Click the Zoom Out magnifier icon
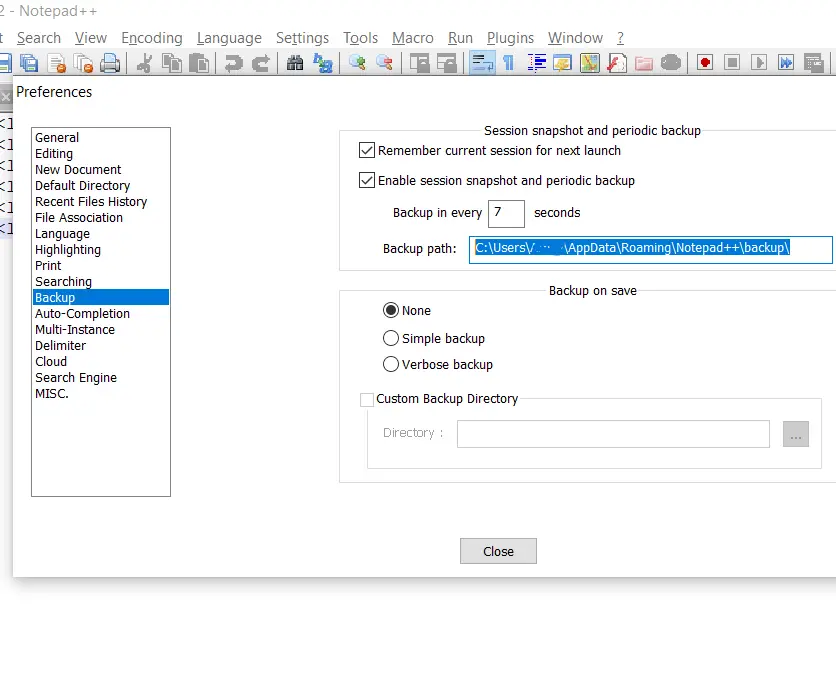 point(384,63)
